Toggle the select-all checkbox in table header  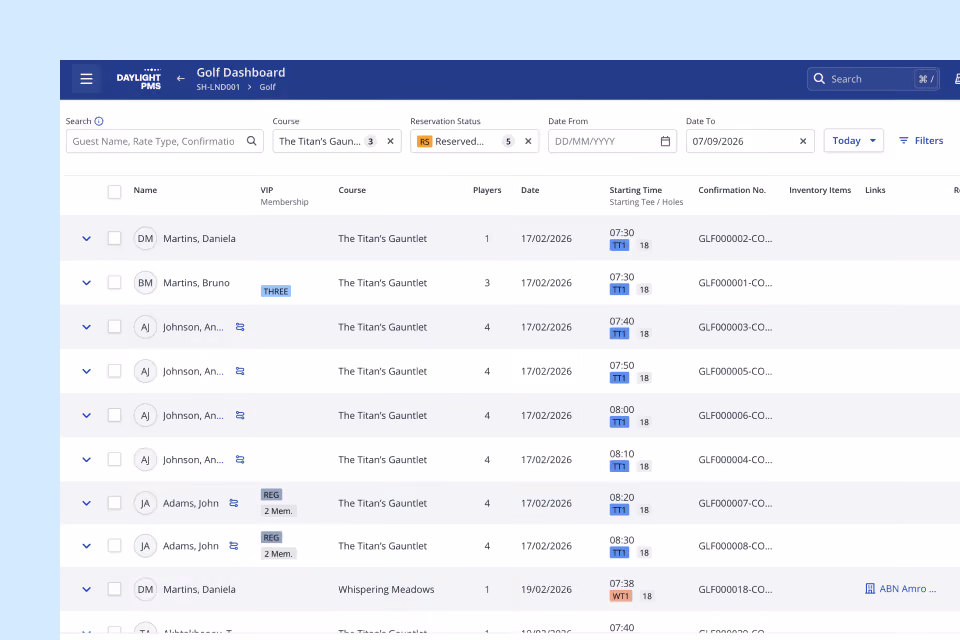pyautogui.click(x=114, y=192)
